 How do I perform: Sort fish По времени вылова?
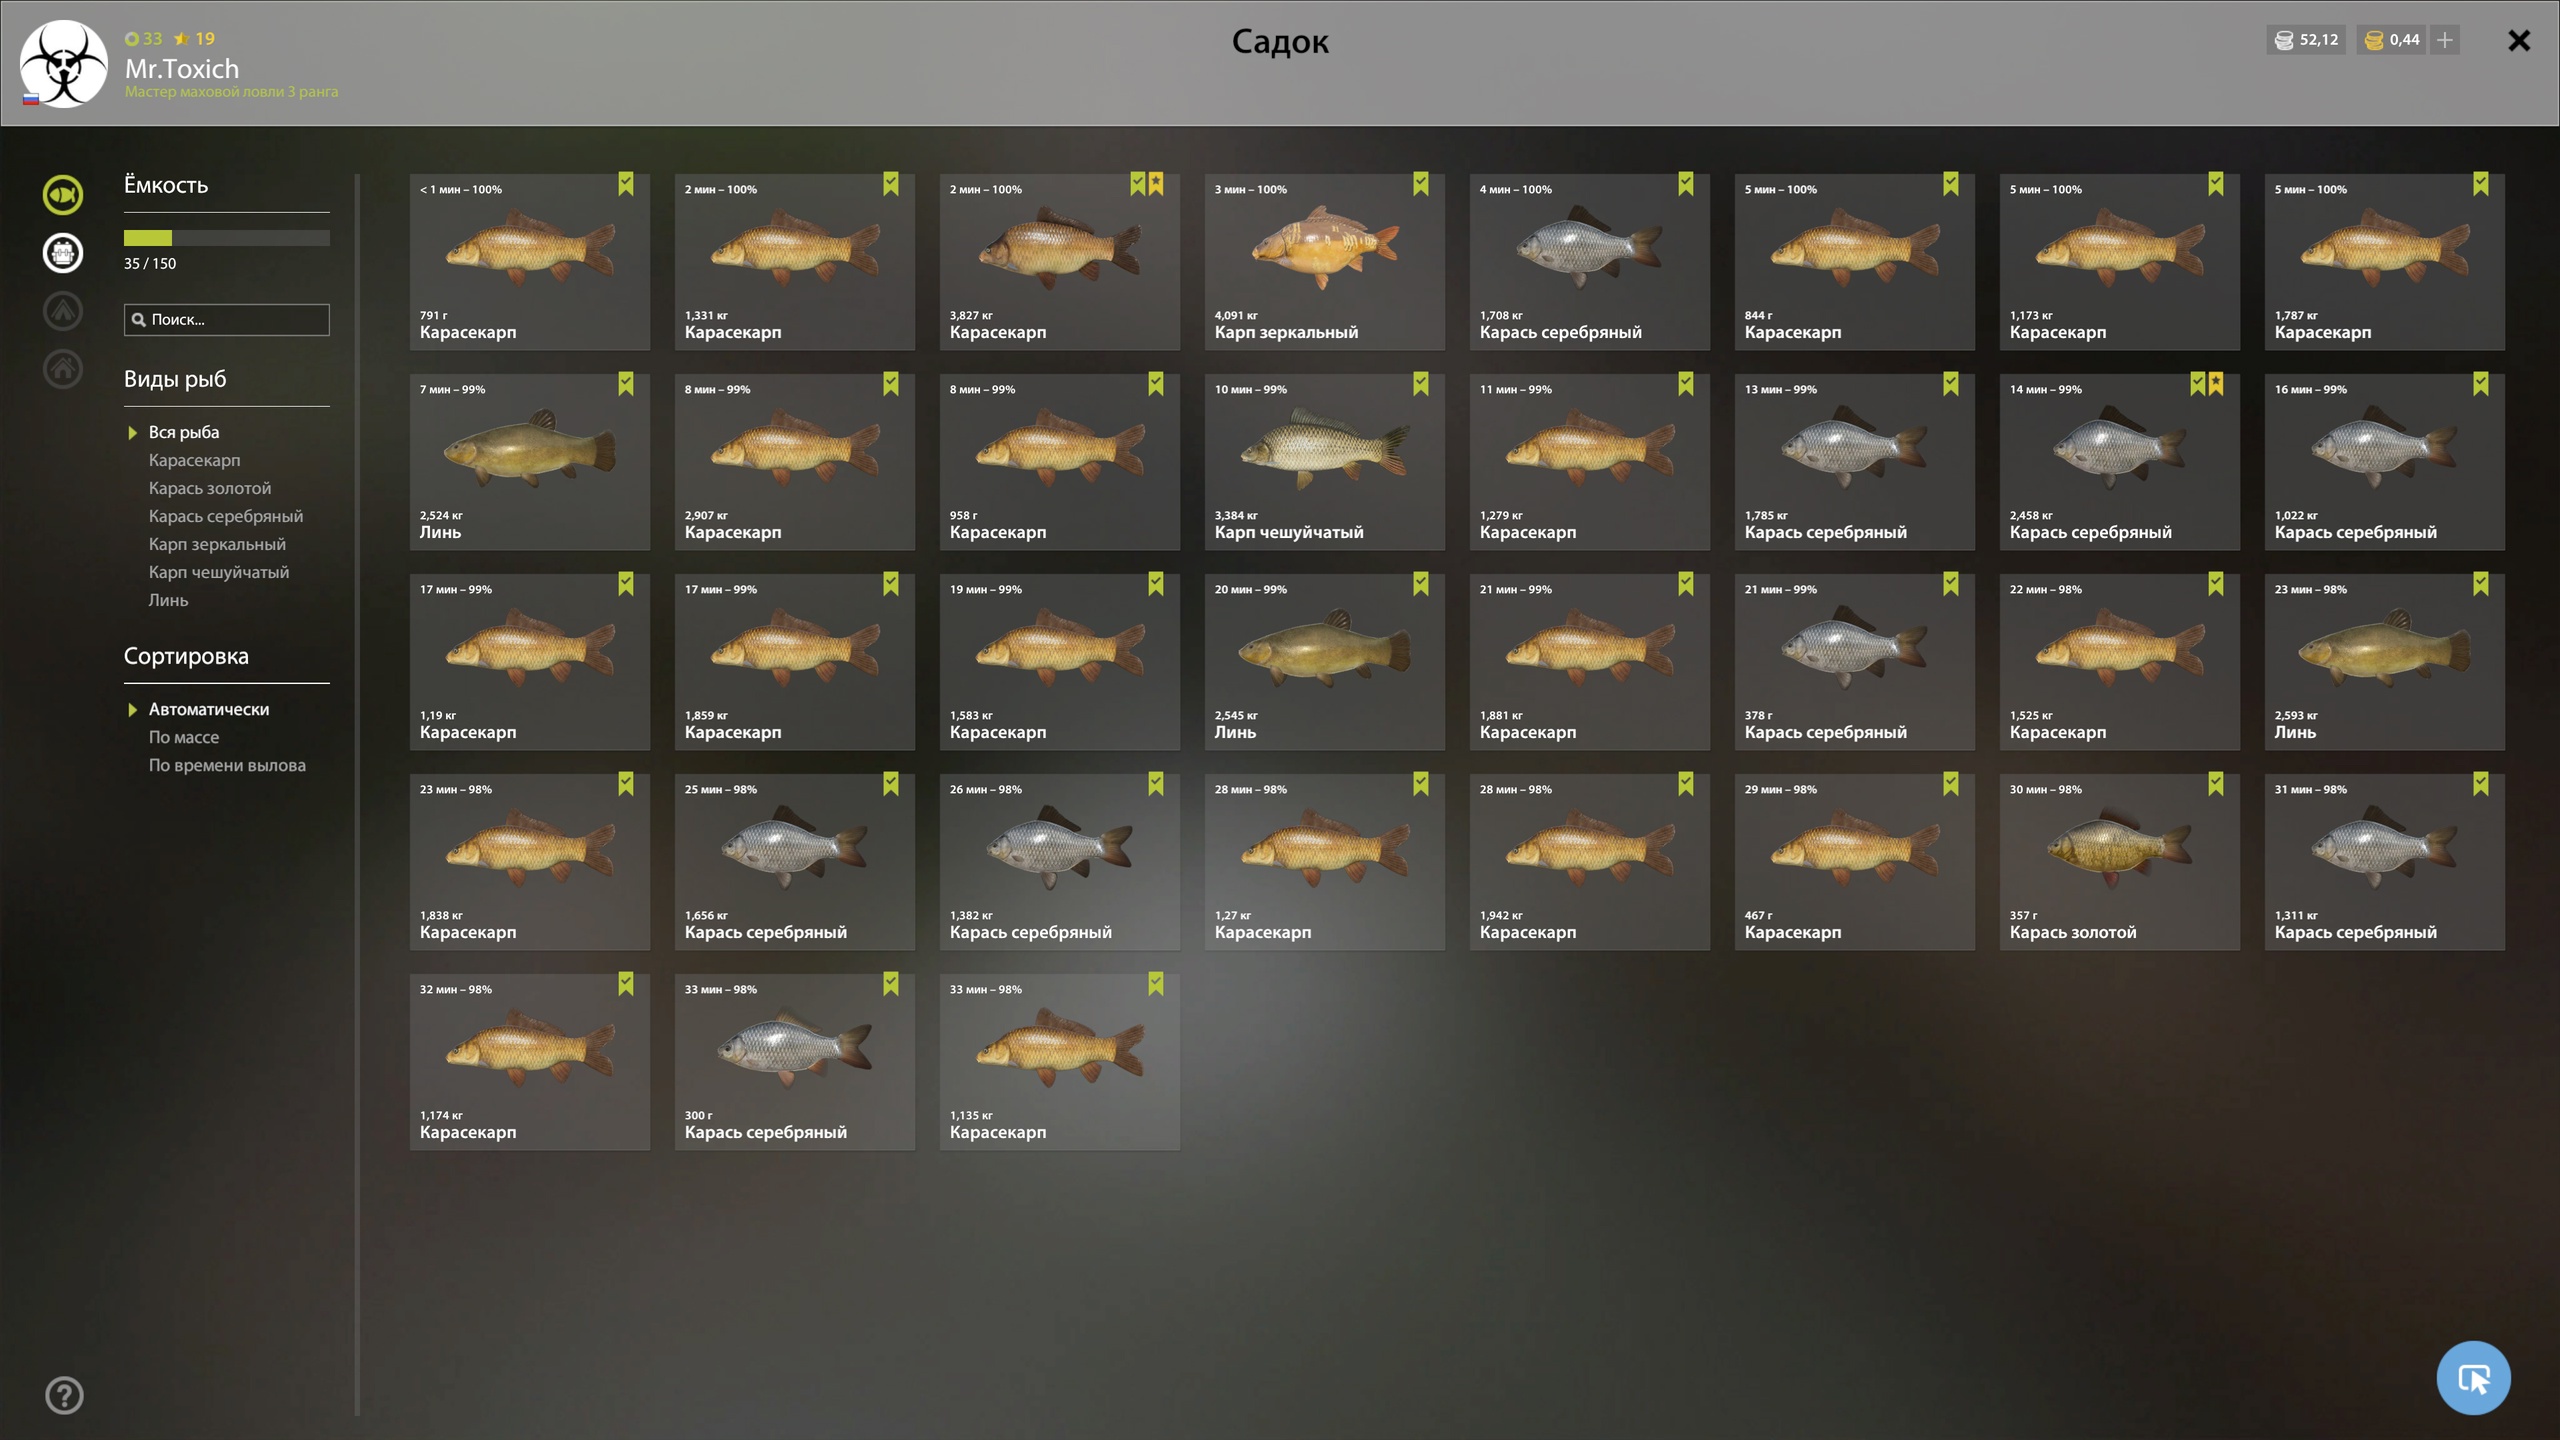227,765
